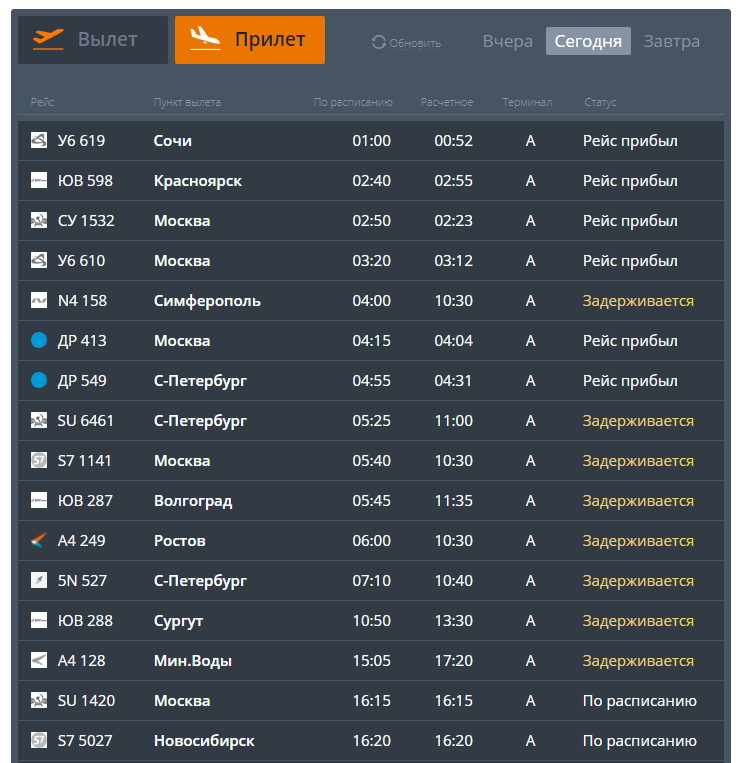The width and height of the screenshot is (742, 763).
Task: Select the Прилет arrivals tab
Action: pyautogui.click(x=250, y=40)
